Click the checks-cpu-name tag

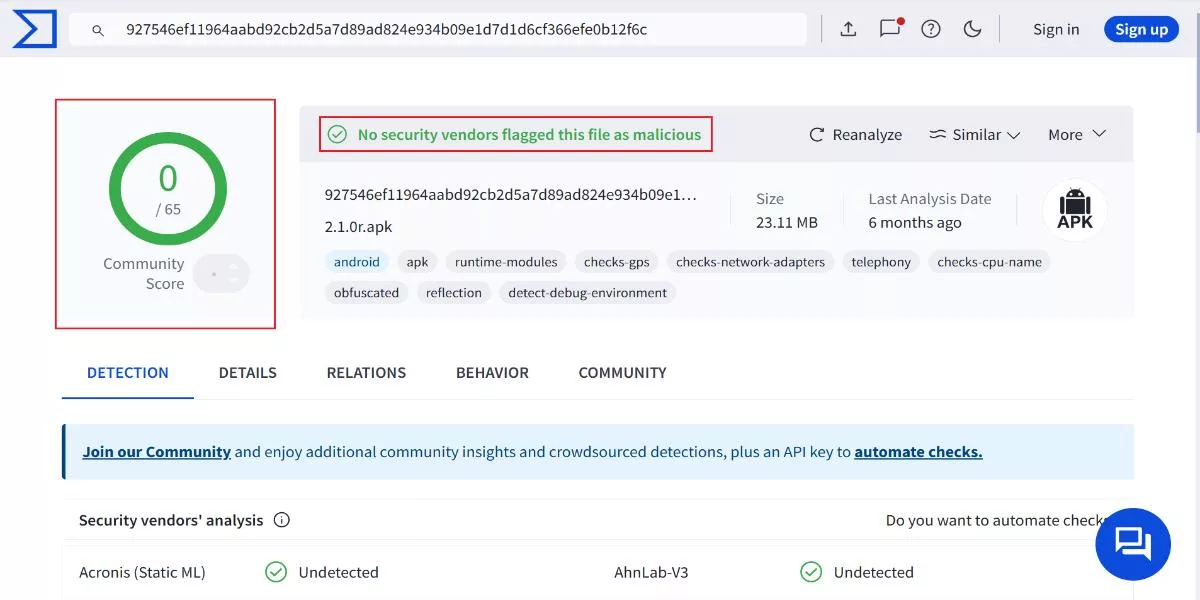click(x=990, y=262)
